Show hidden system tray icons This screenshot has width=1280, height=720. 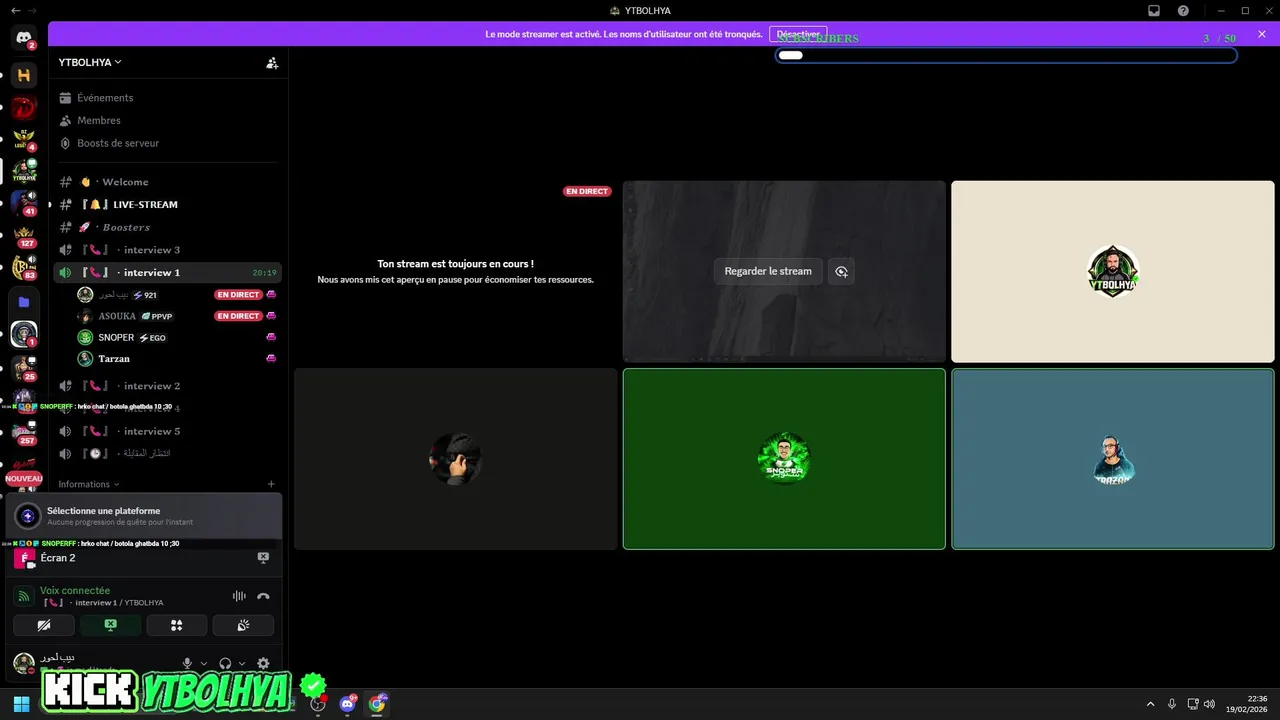pos(1150,704)
